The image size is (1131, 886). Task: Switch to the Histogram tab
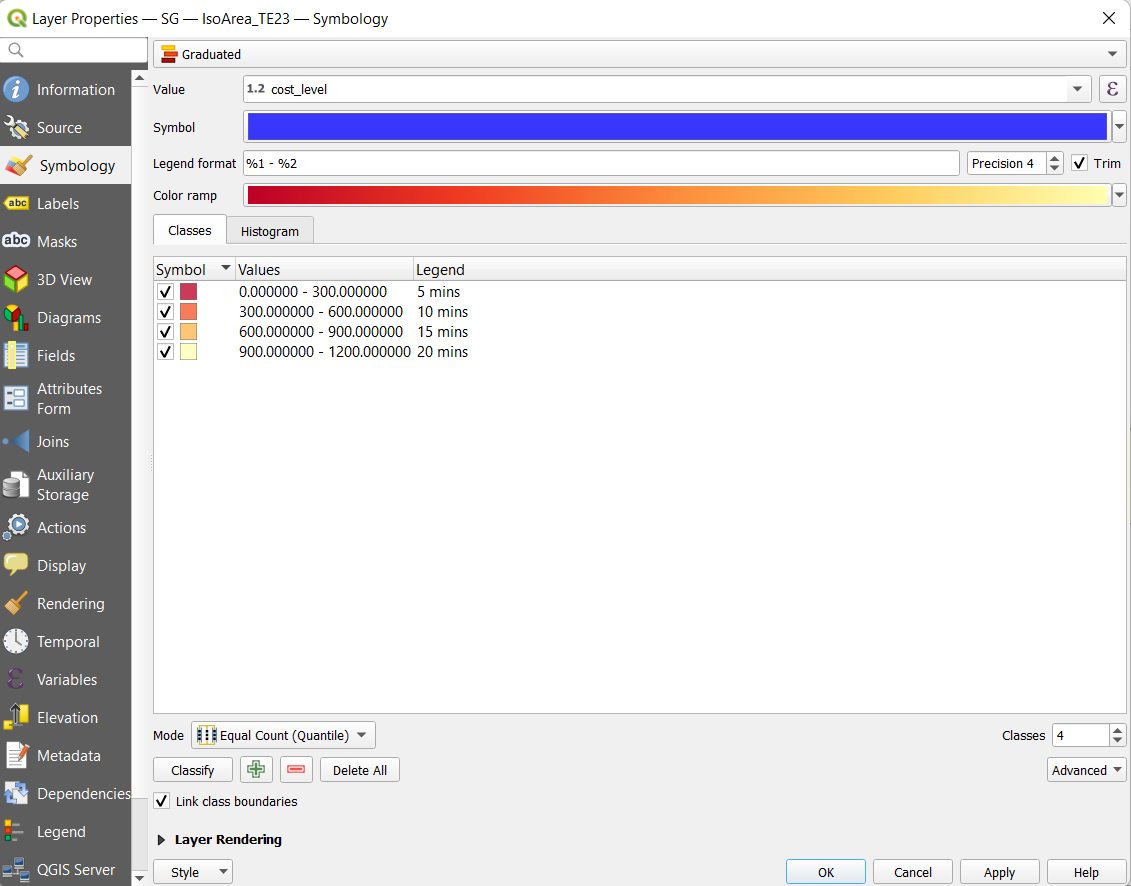(x=270, y=231)
